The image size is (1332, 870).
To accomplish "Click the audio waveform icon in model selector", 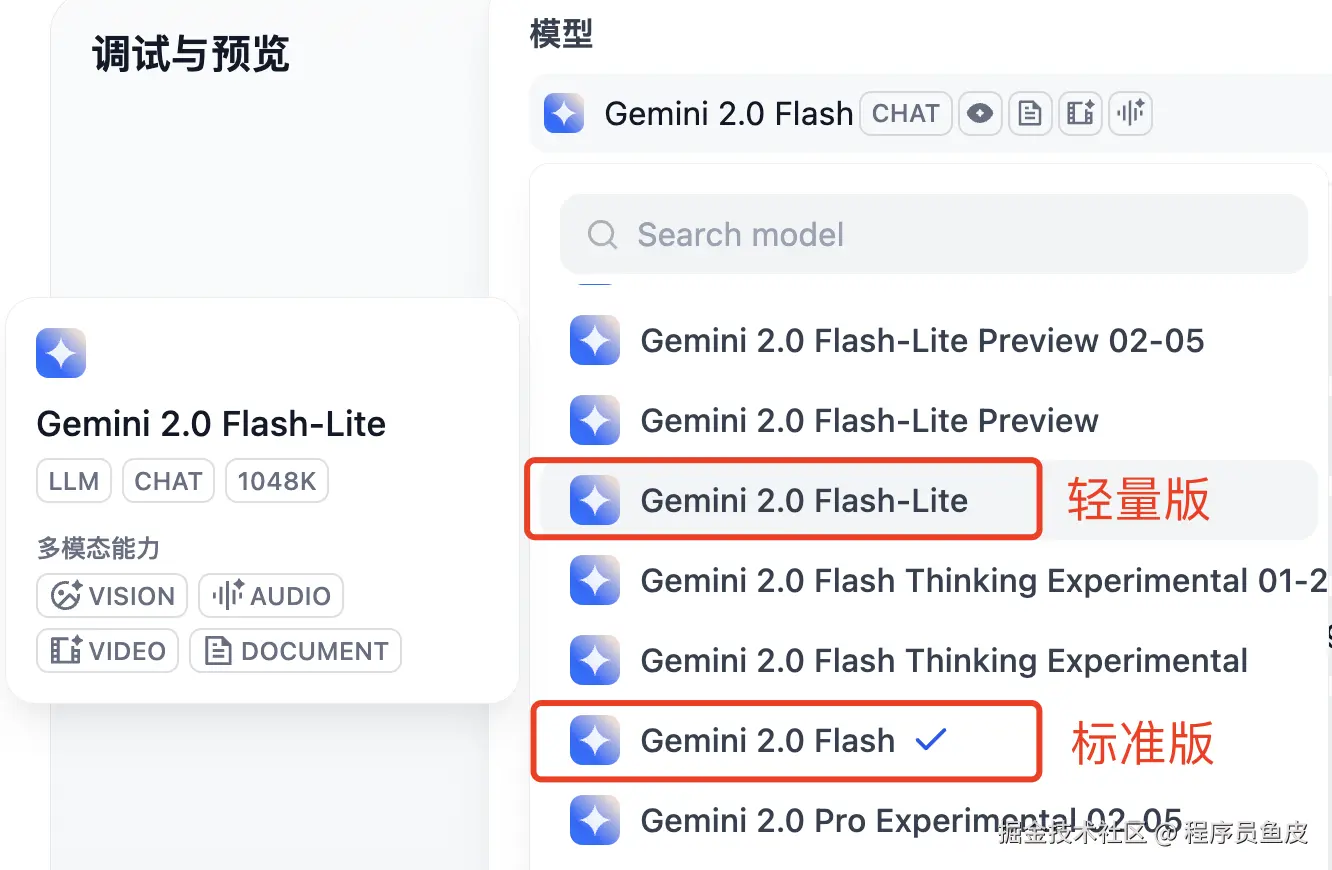I will click(x=1130, y=114).
